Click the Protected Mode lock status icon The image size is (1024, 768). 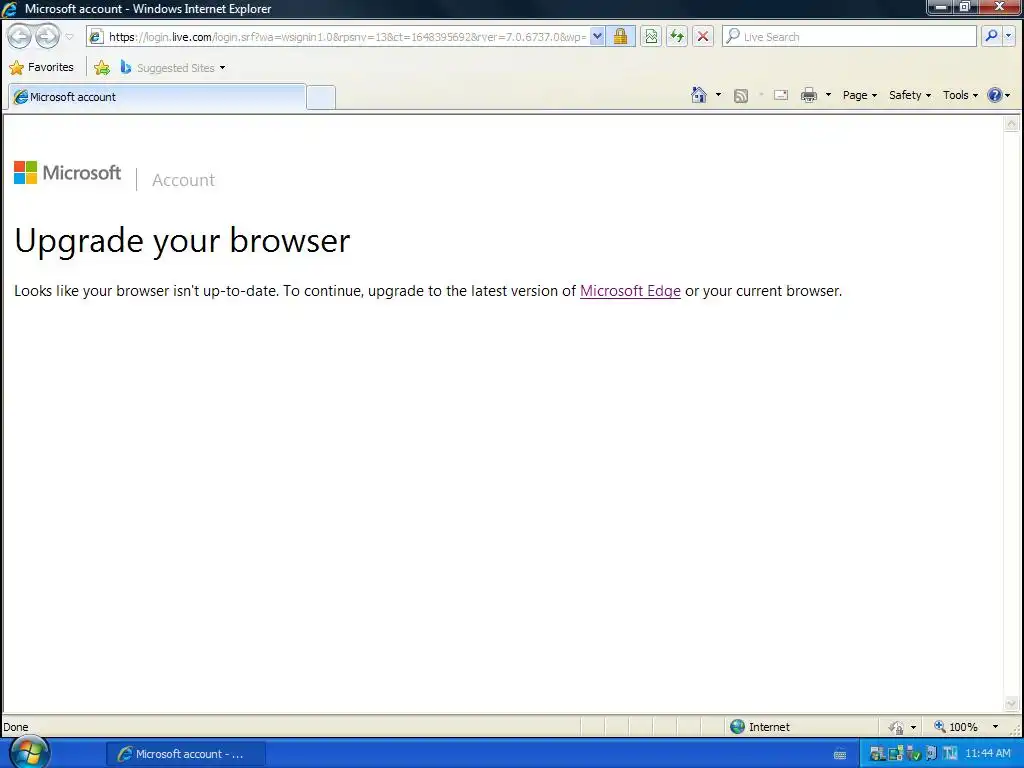click(895, 727)
